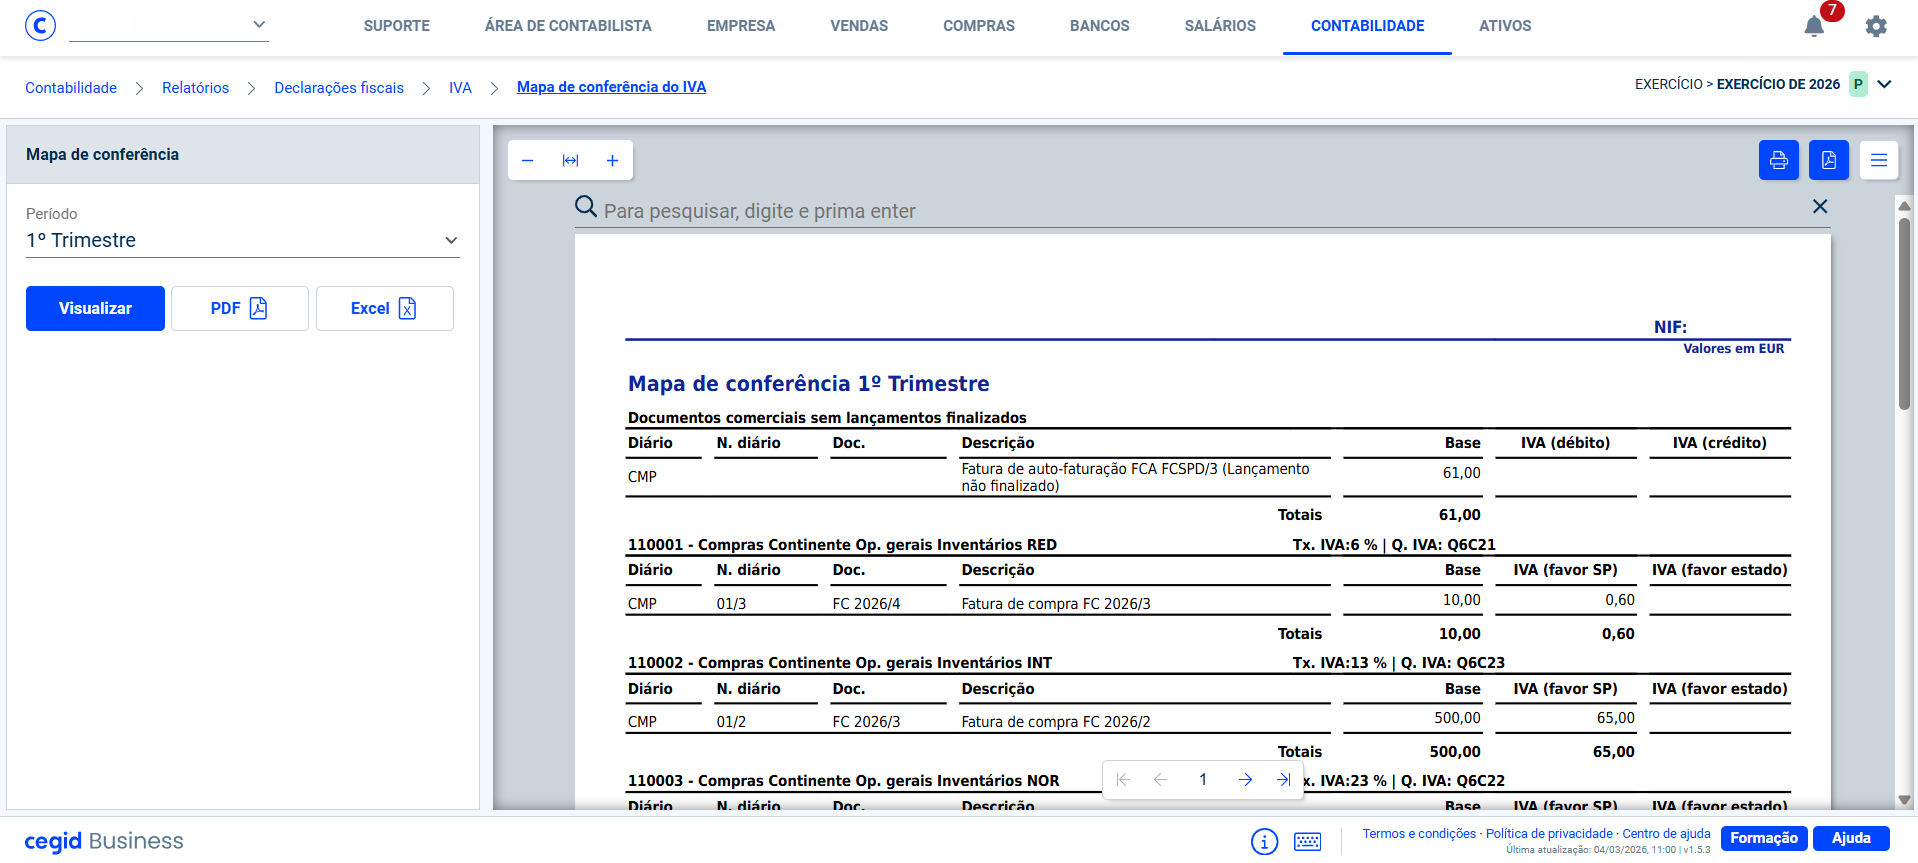Open Termos e condições link
Screen dimensions: 1918x863
tap(1419, 834)
